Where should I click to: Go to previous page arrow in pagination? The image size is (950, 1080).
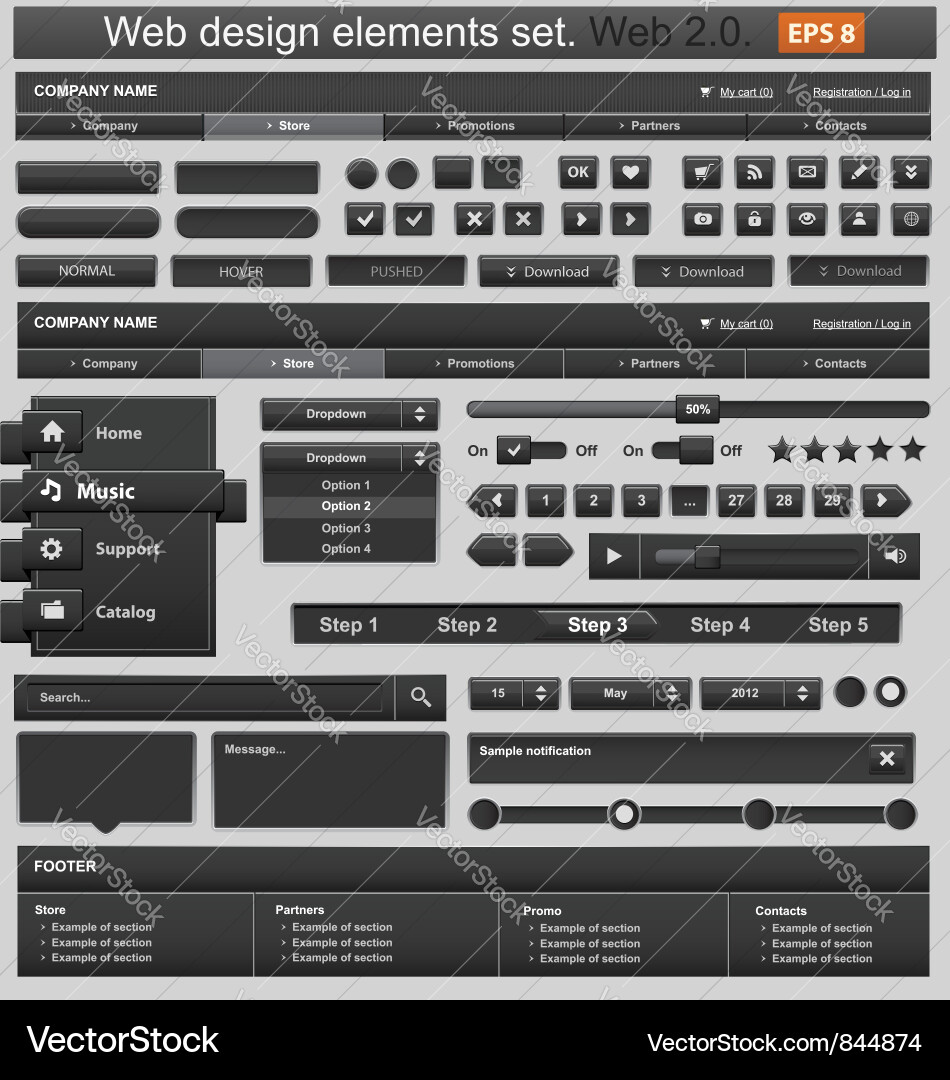point(493,500)
